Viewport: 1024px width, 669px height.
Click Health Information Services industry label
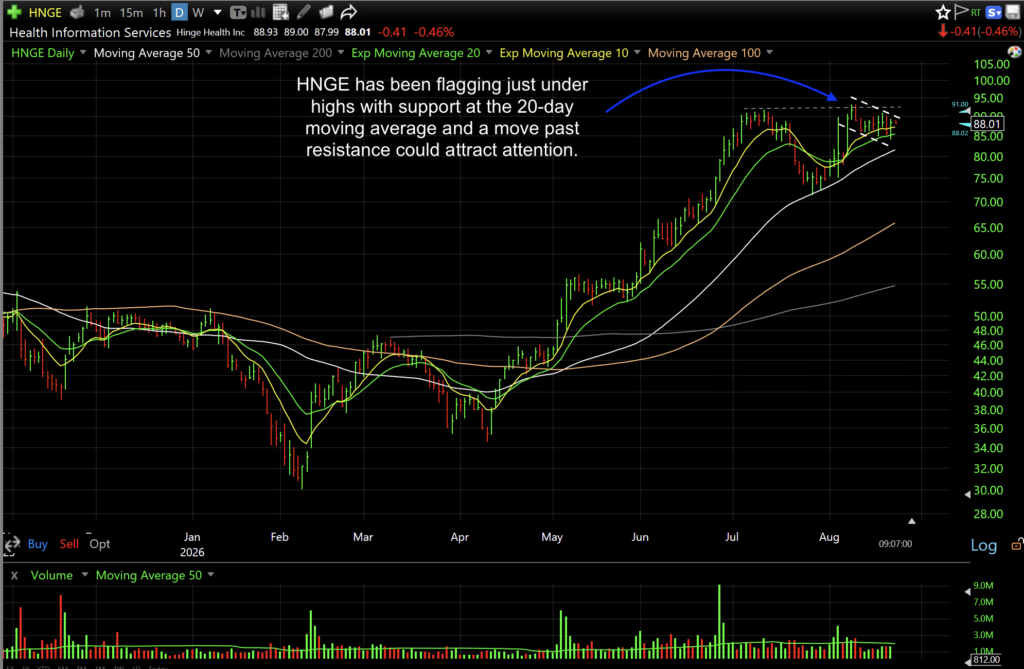[90, 33]
